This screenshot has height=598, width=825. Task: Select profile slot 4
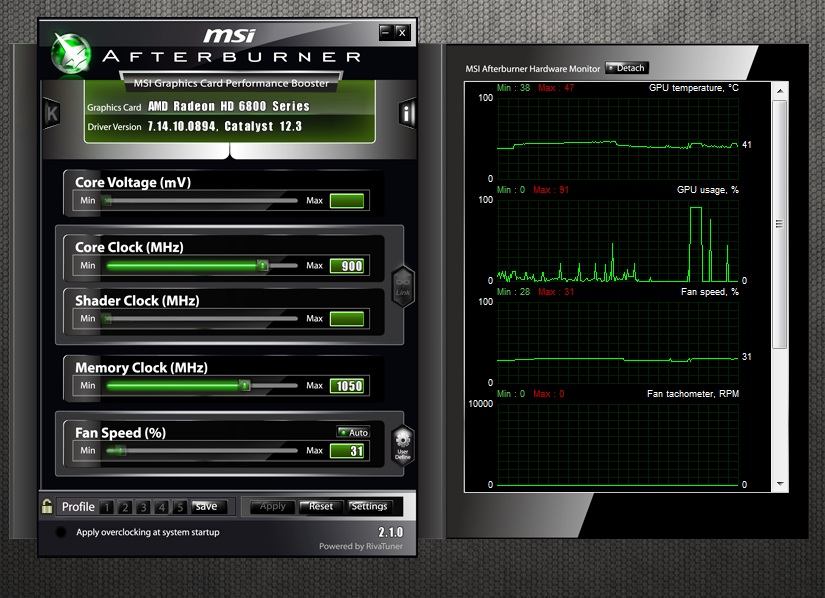click(x=162, y=507)
